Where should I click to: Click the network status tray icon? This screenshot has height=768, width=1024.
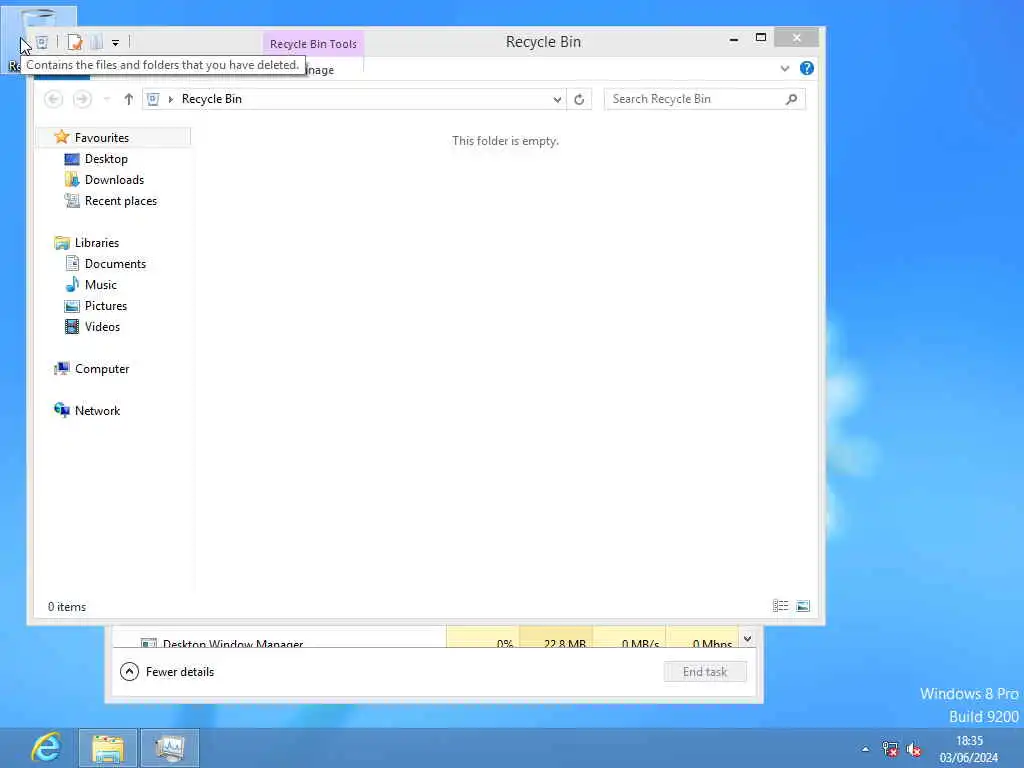point(889,749)
